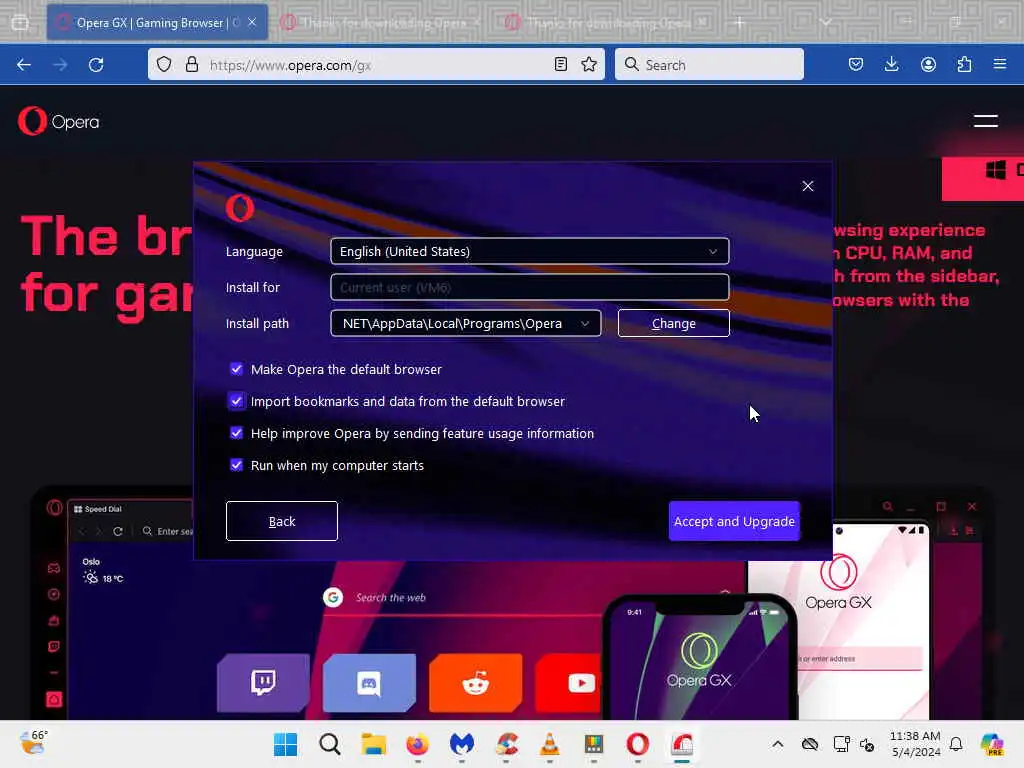Open the Opera site hamburger menu
Viewport: 1024px width, 768px height.
pyautogui.click(x=985, y=121)
